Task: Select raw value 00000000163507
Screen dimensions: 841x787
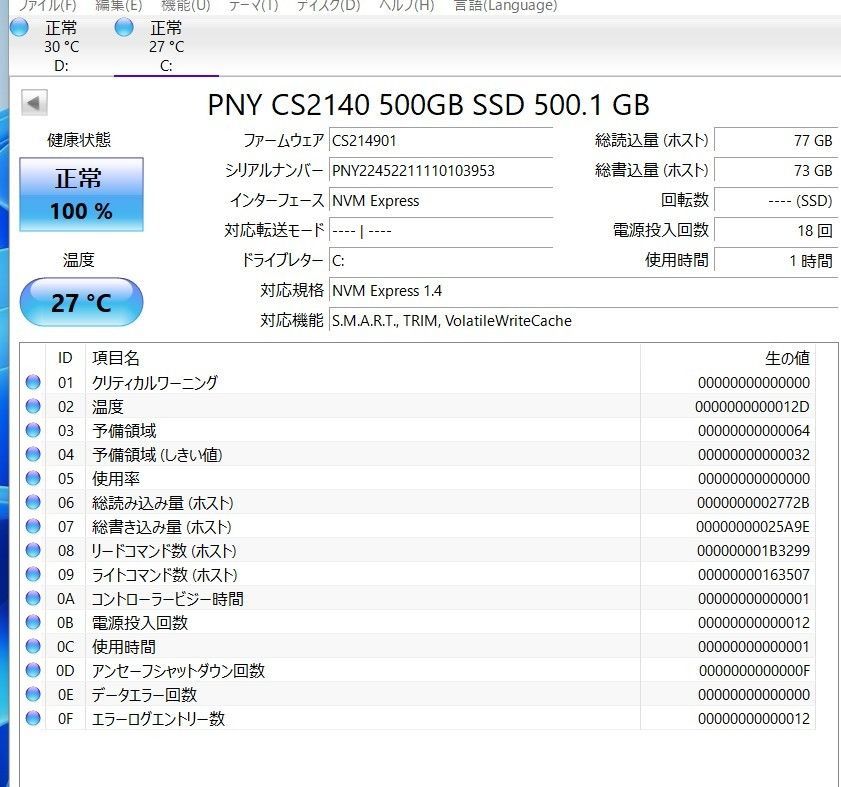Action: coord(754,575)
